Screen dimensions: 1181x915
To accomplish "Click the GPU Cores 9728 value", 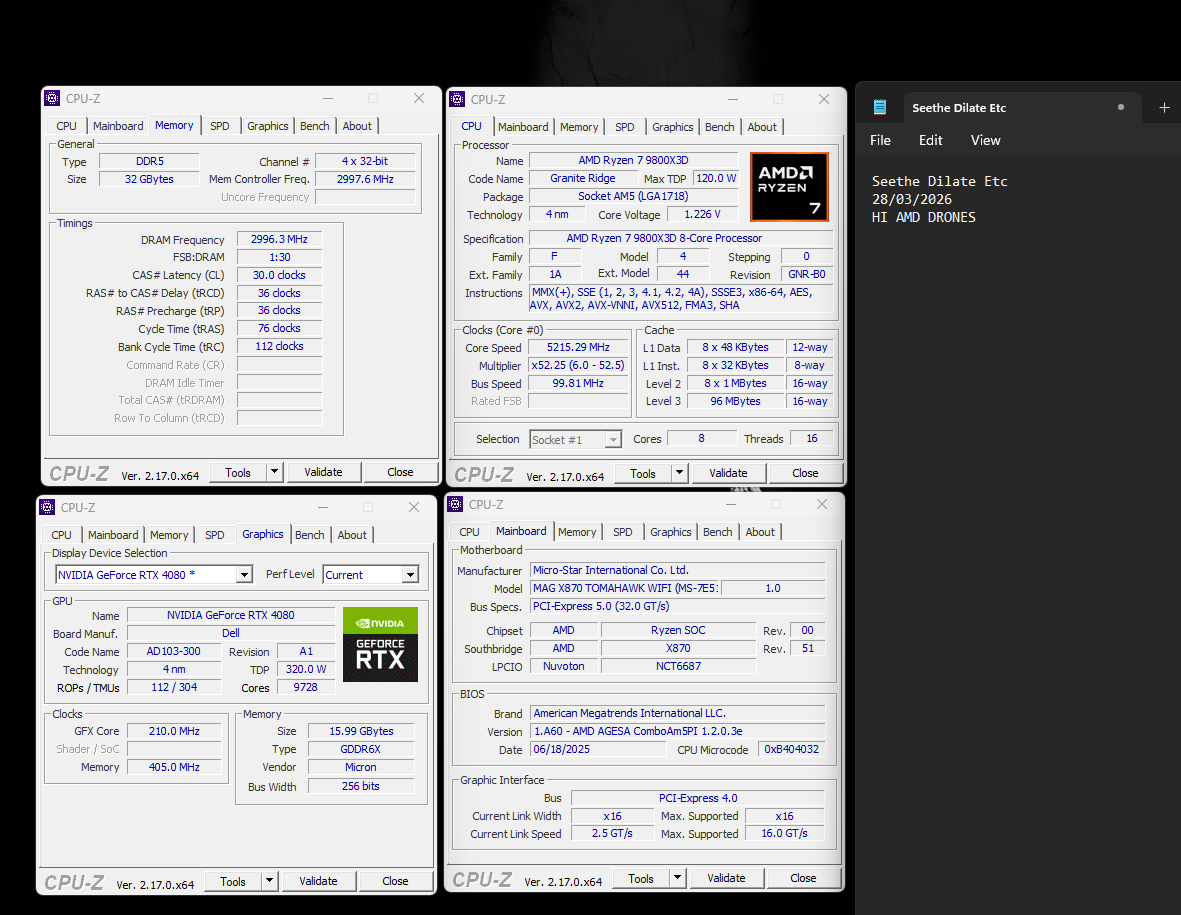I will click(306, 688).
